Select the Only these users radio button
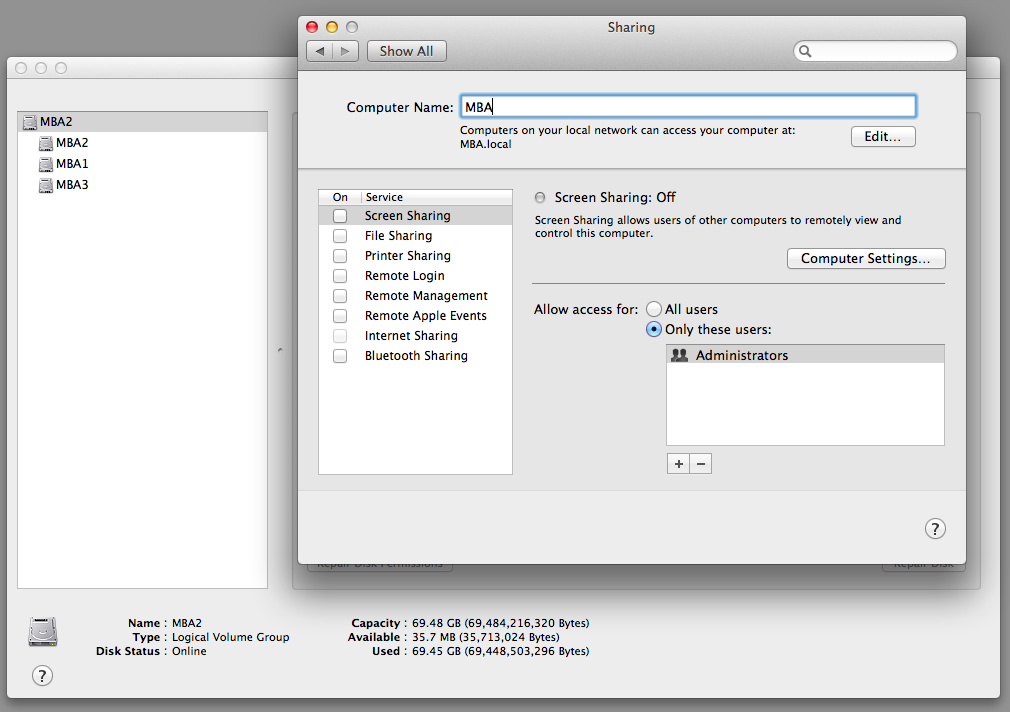Screen dimensions: 1010x712 (654, 329)
